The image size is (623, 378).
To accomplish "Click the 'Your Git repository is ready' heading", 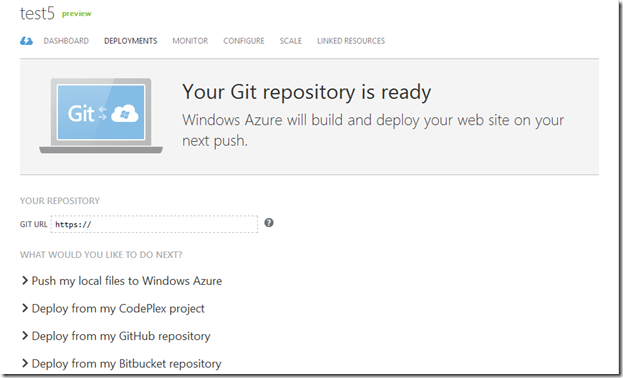I will pos(306,92).
